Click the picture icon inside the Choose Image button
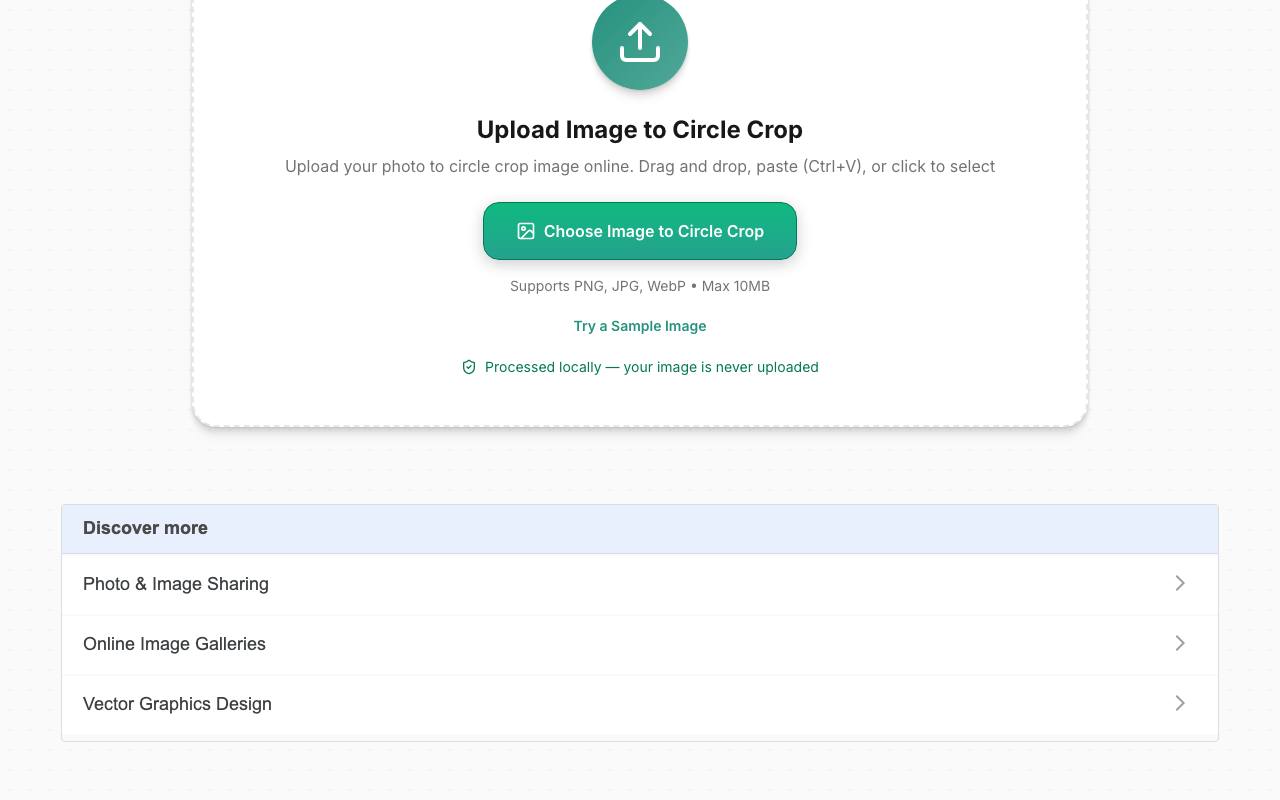The image size is (1280, 800). pyautogui.click(x=526, y=231)
